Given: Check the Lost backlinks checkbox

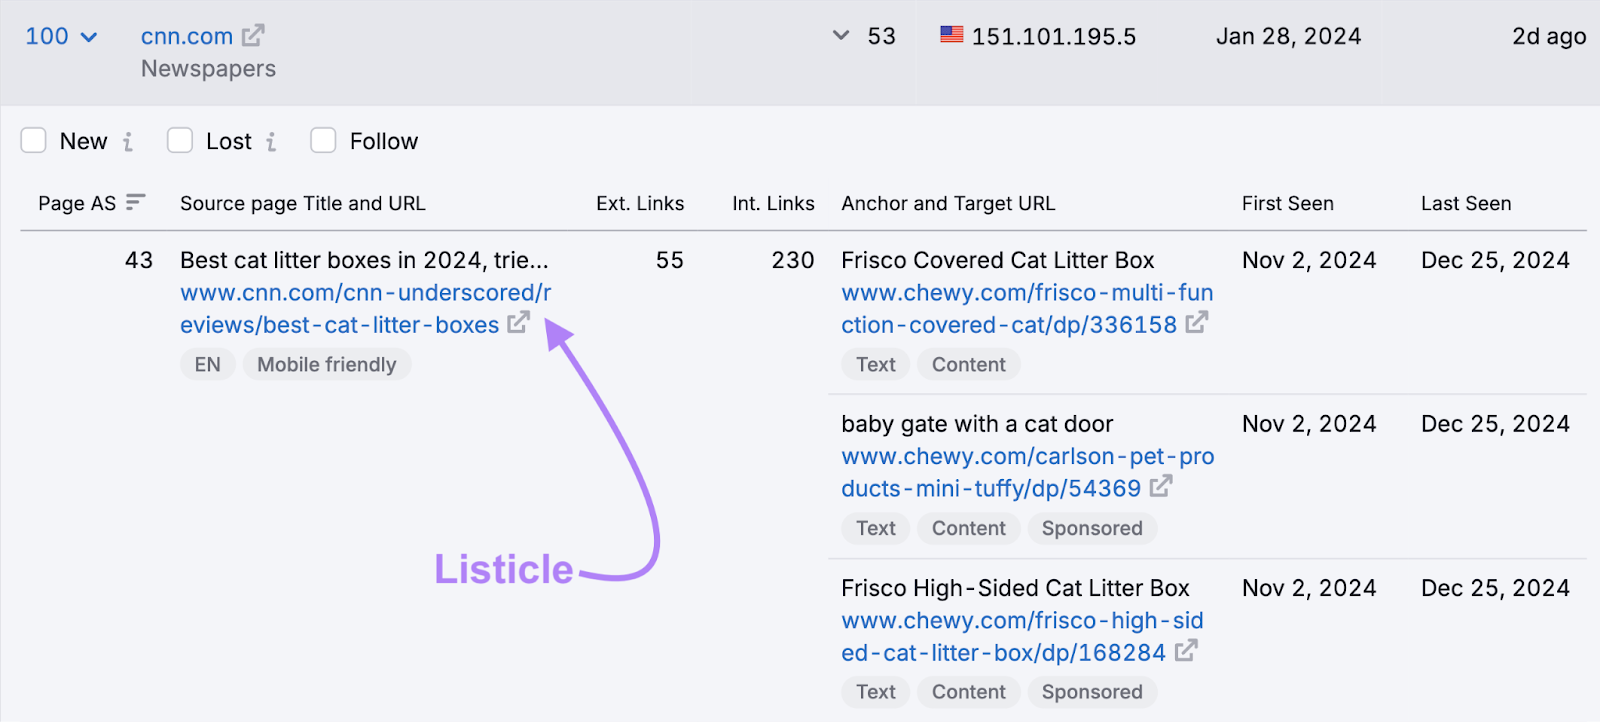Looking at the screenshot, I should click(180, 141).
